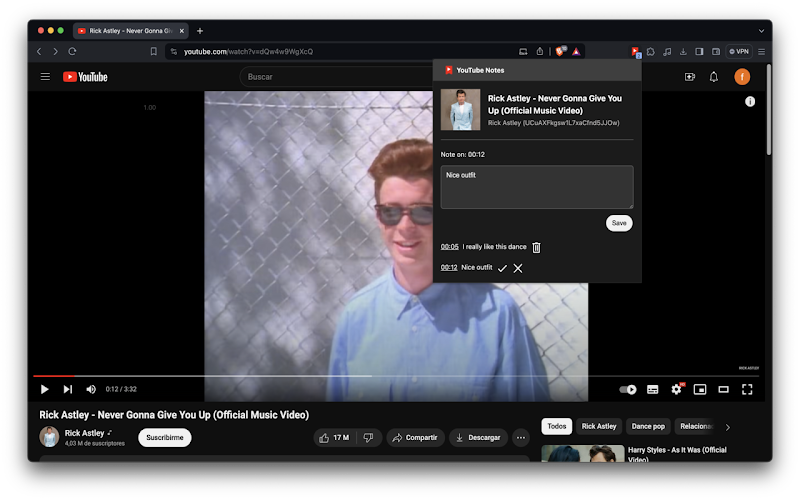Play the video
800x500 pixels.
(x=44, y=390)
